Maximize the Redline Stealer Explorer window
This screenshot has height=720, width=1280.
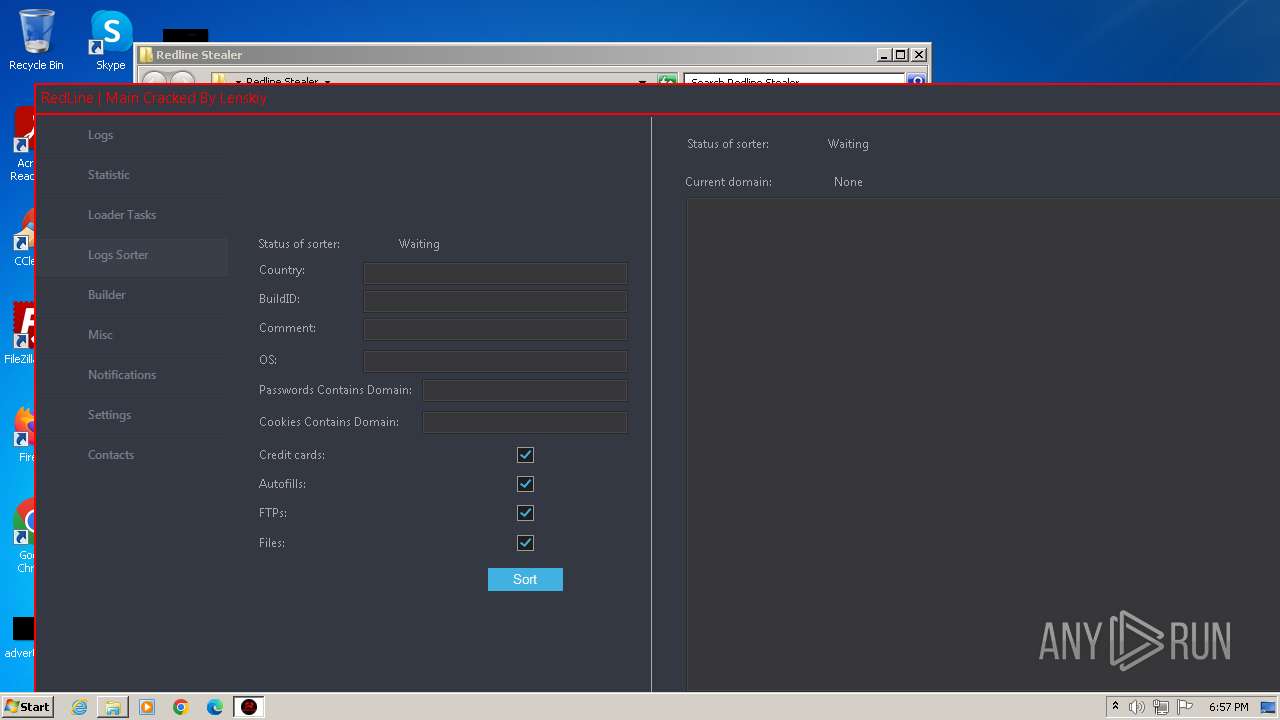pos(901,55)
